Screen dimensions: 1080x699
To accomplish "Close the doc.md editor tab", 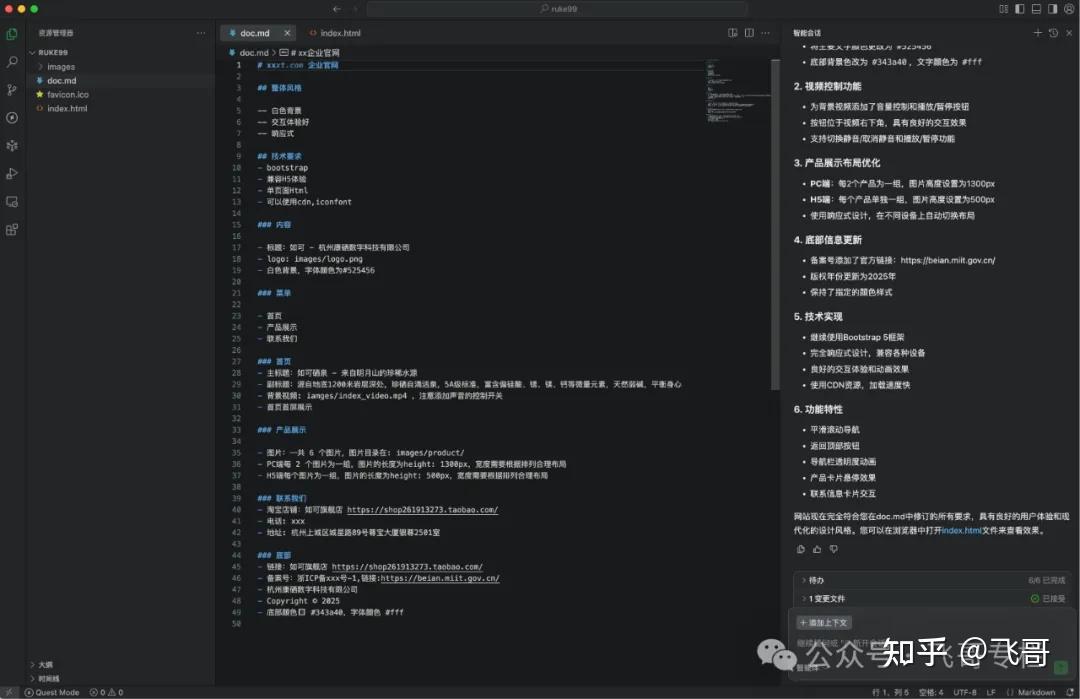I will tap(287, 33).
